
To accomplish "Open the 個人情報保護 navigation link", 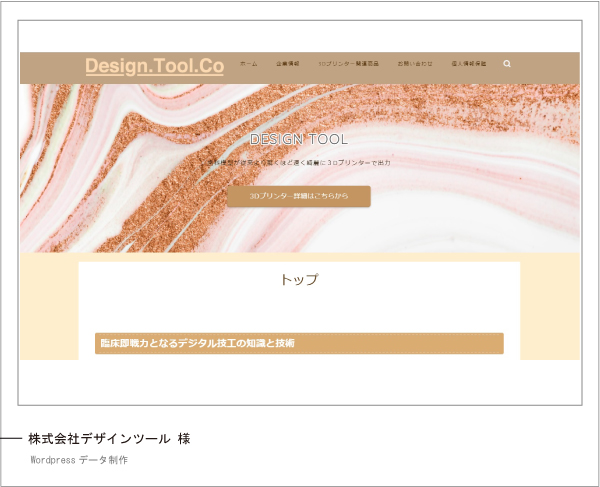I will point(468,64).
